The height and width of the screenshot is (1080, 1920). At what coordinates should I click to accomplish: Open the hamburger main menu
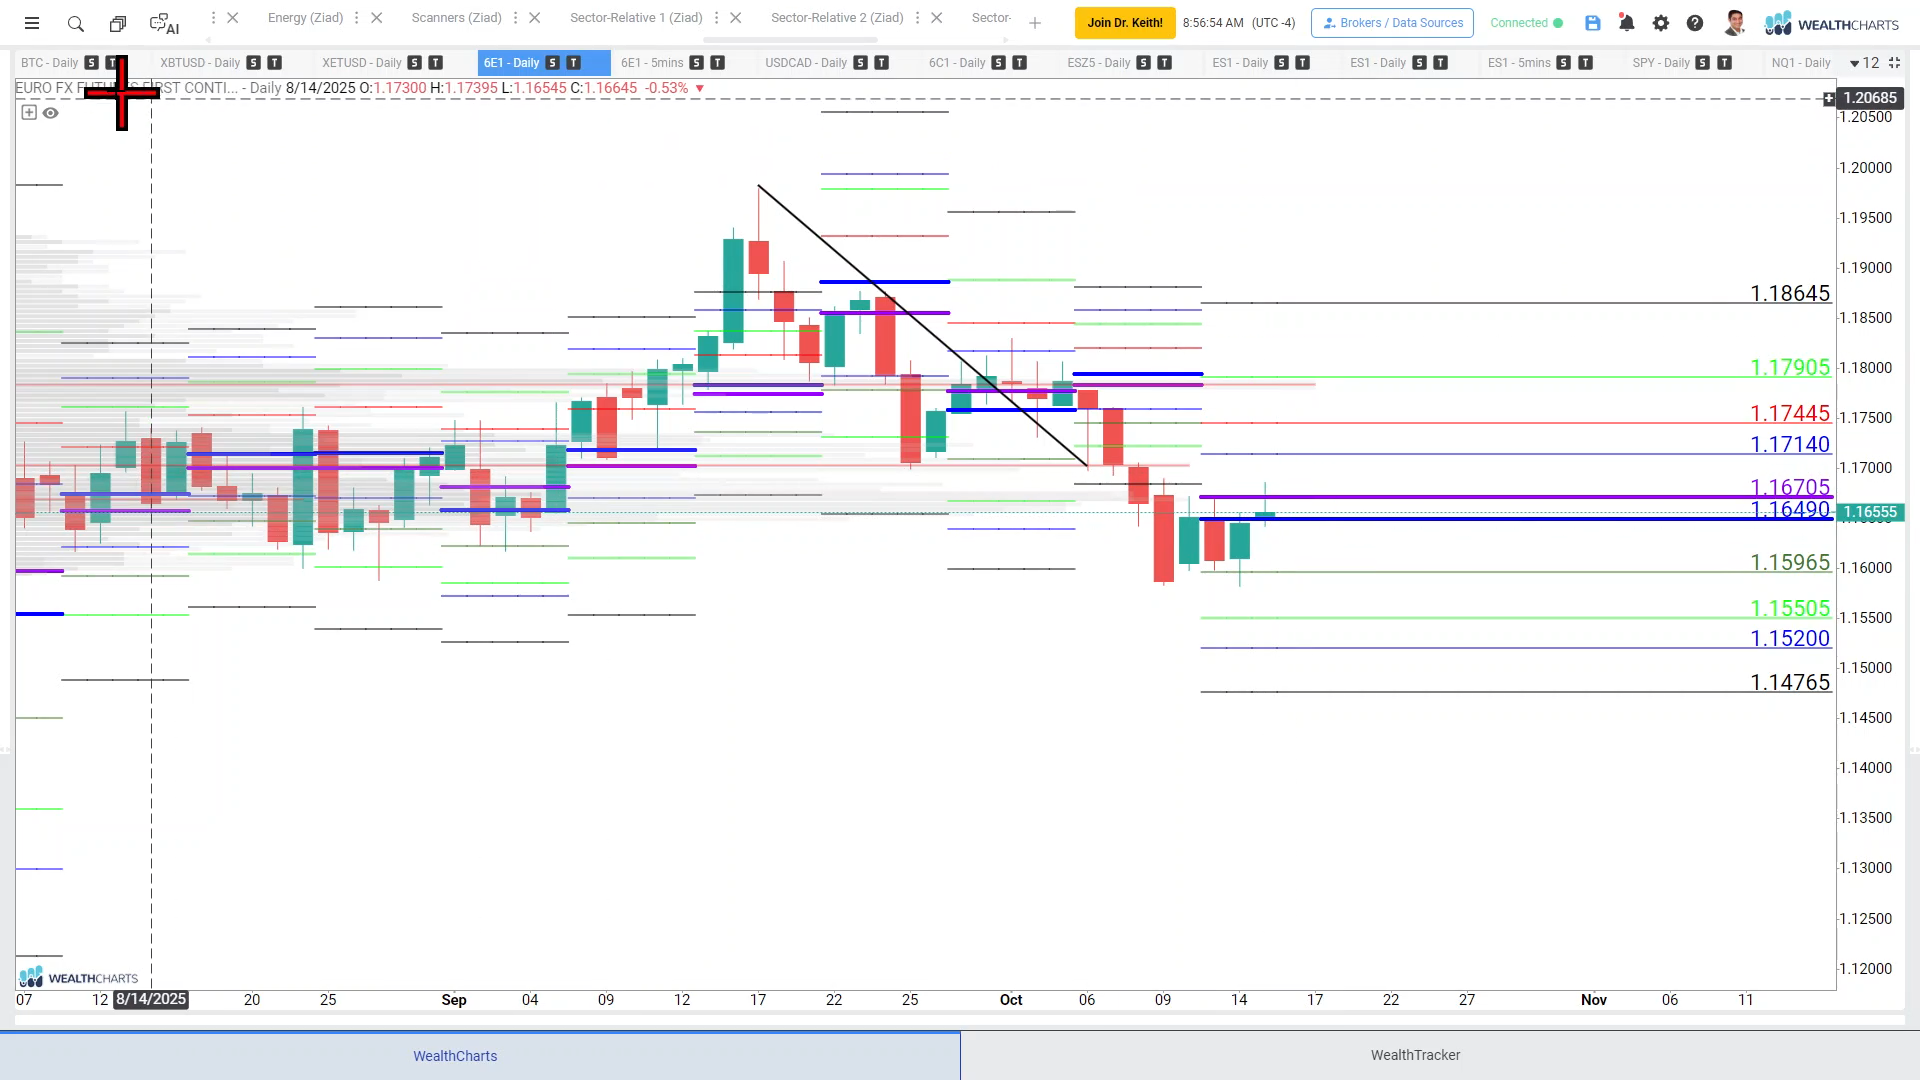click(32, 23)
